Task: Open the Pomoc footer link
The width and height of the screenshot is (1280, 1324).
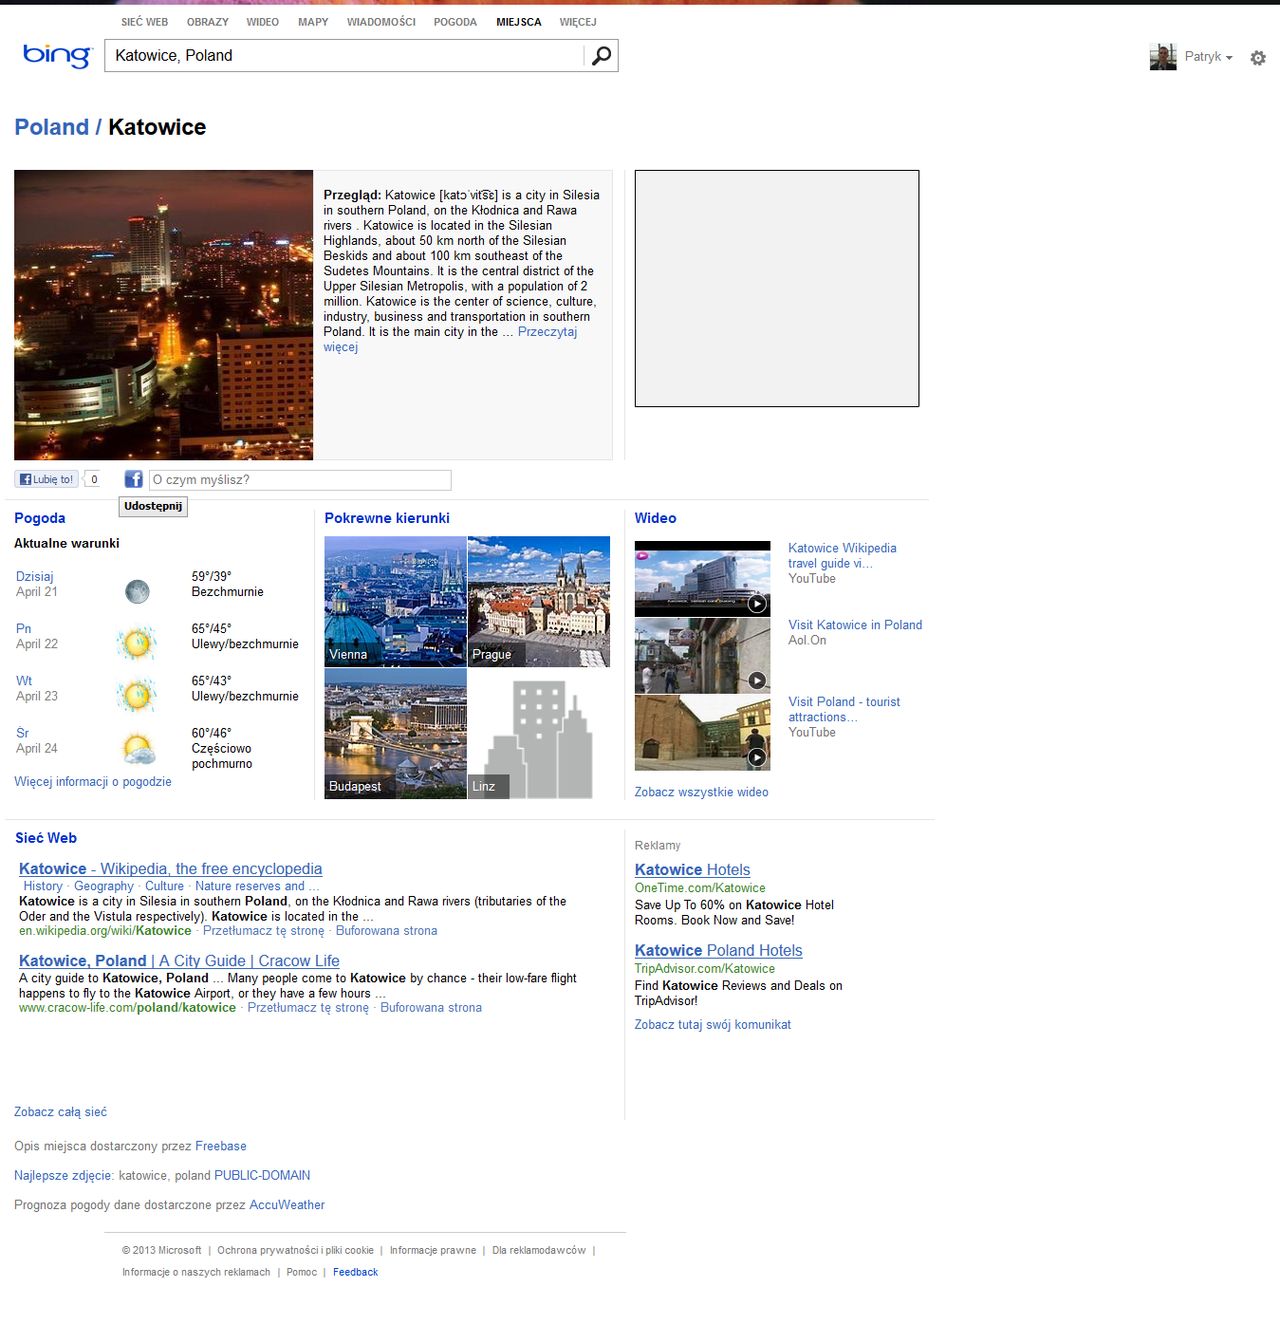Action: click(x=301, y=1272)
